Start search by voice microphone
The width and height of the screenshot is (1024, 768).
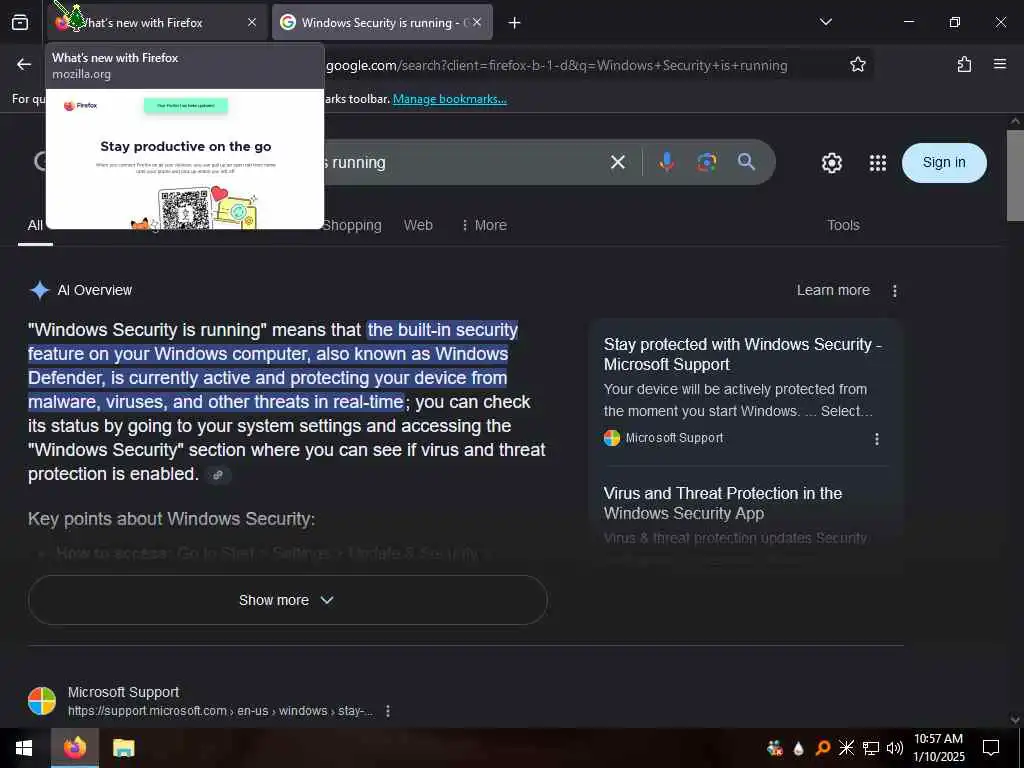(666, 162)
